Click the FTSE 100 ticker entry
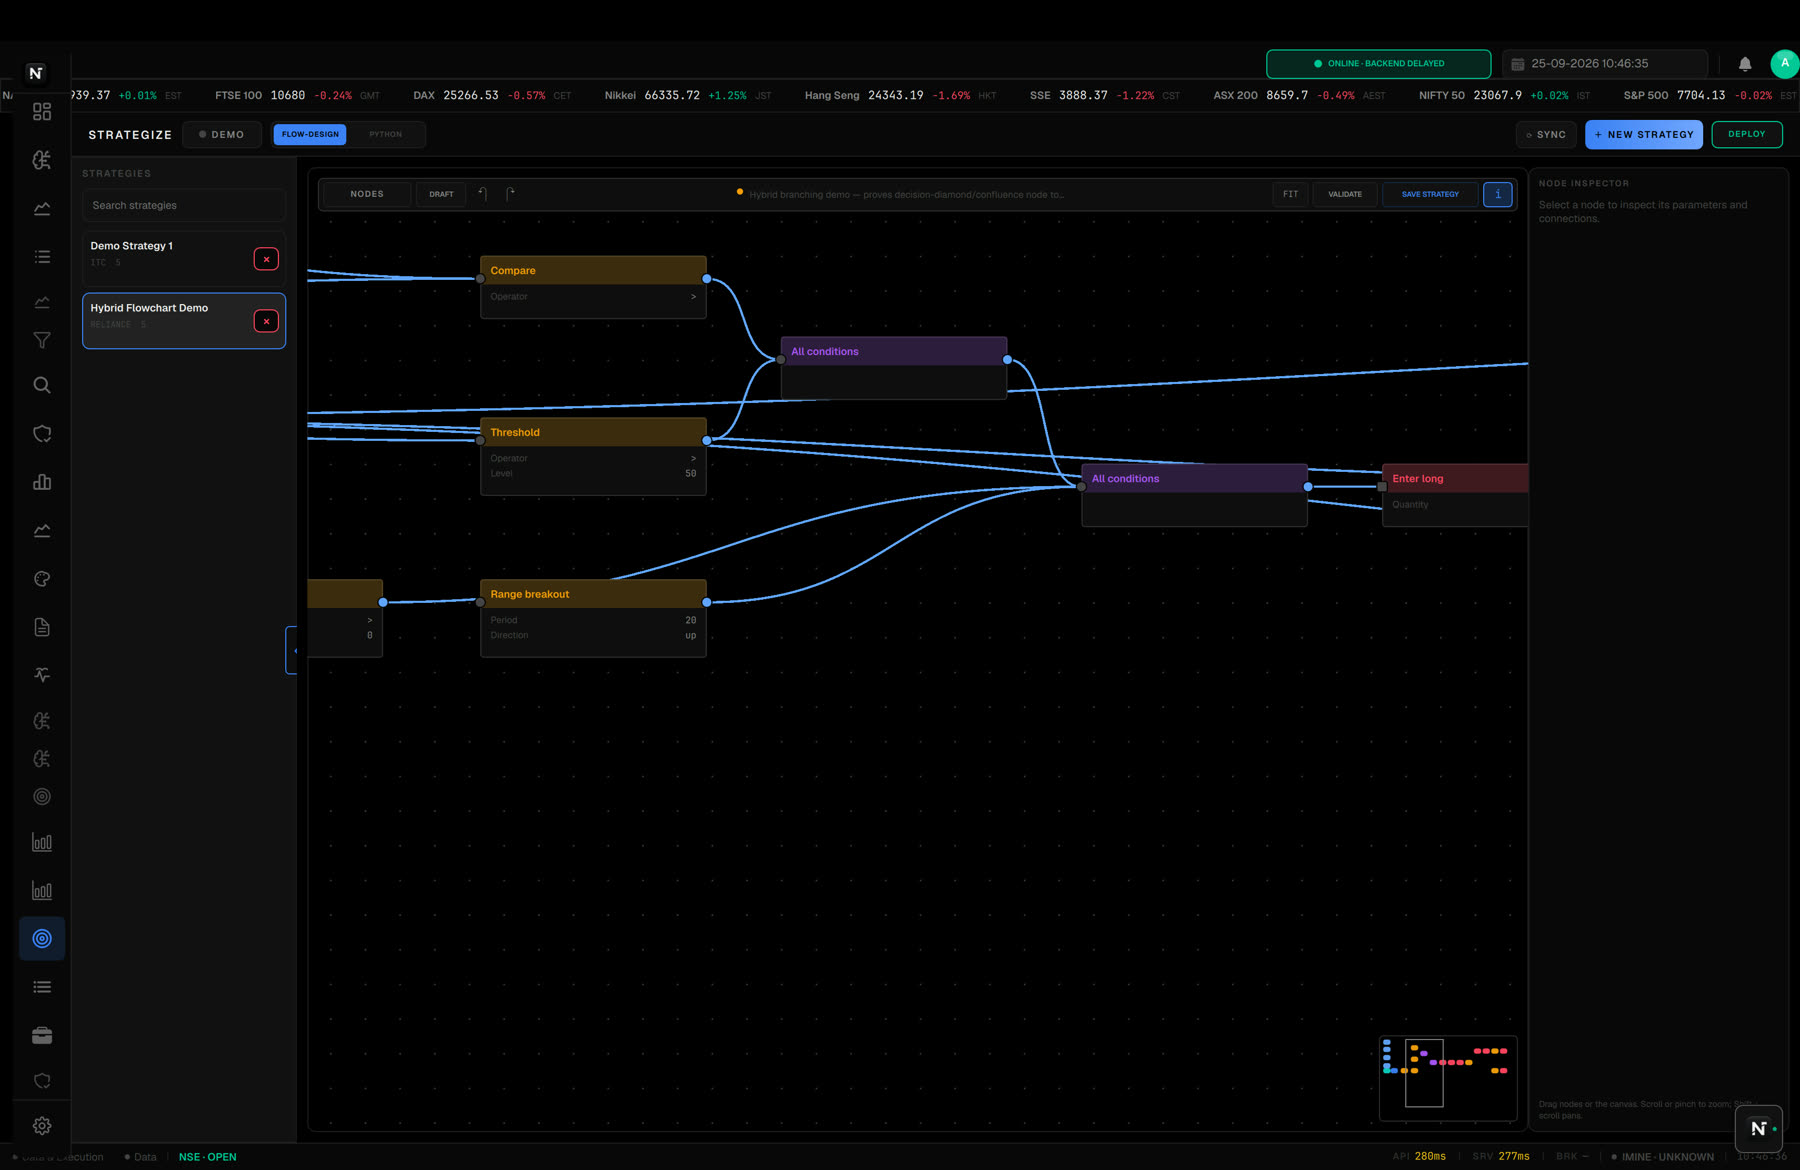Image resolution: width=1800 pixels, height=1170 pixels. coord(297,96)
